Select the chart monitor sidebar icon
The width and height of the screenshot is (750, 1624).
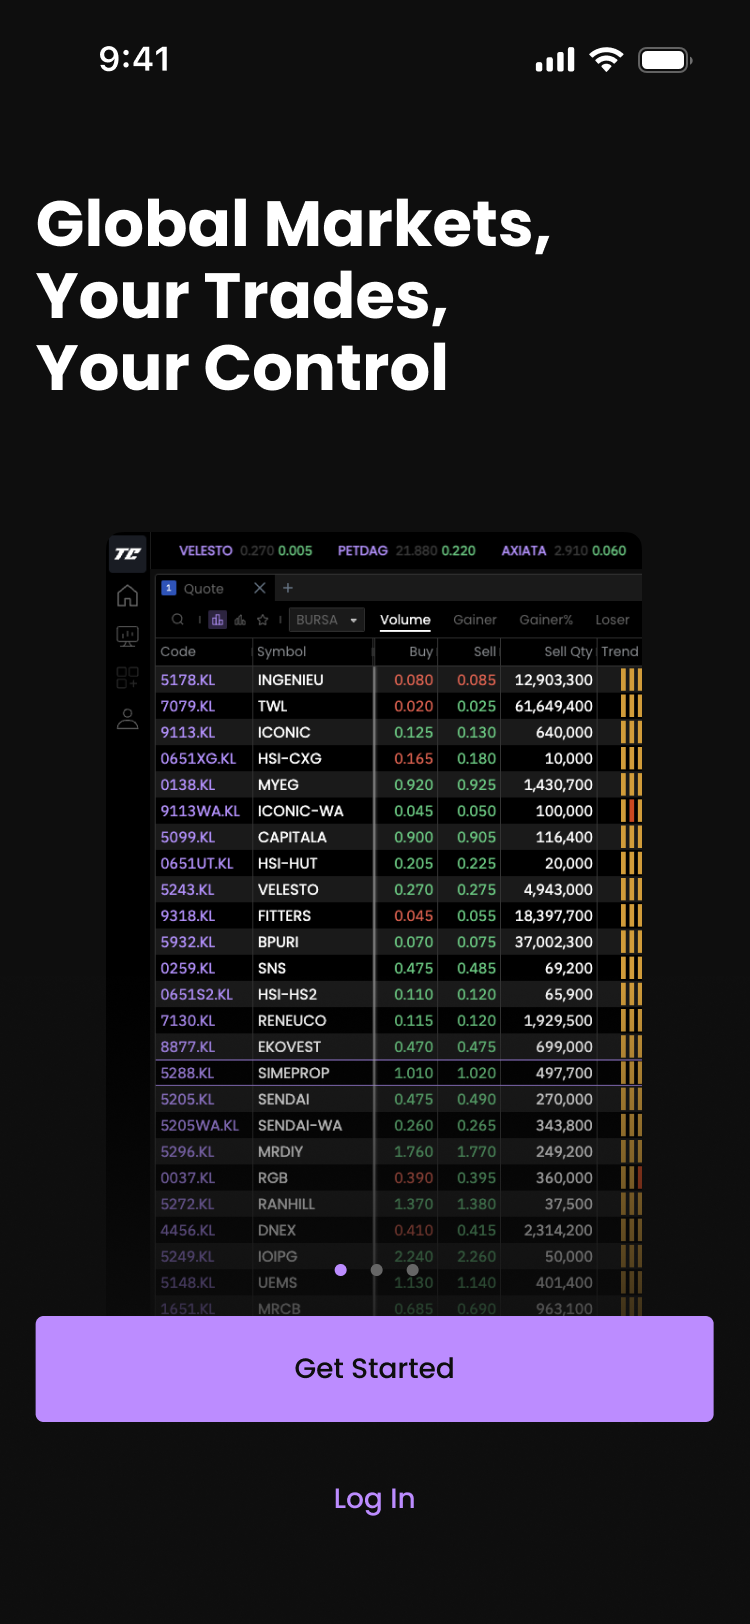pos(127,636)
